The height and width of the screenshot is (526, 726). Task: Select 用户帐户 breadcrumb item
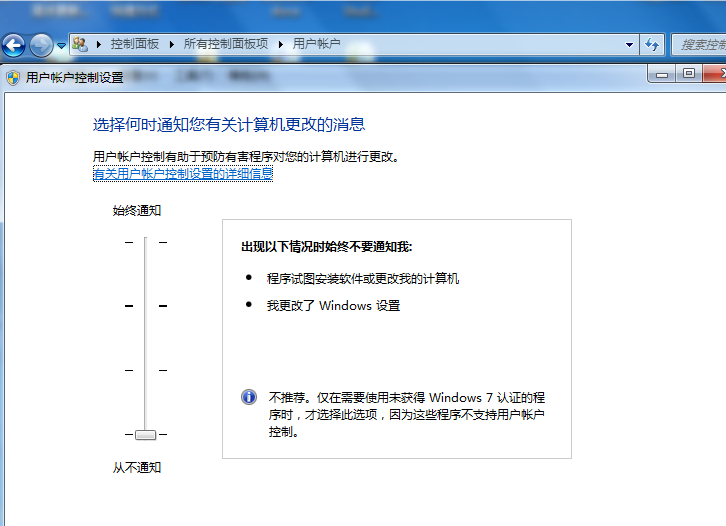pos(317,44)
